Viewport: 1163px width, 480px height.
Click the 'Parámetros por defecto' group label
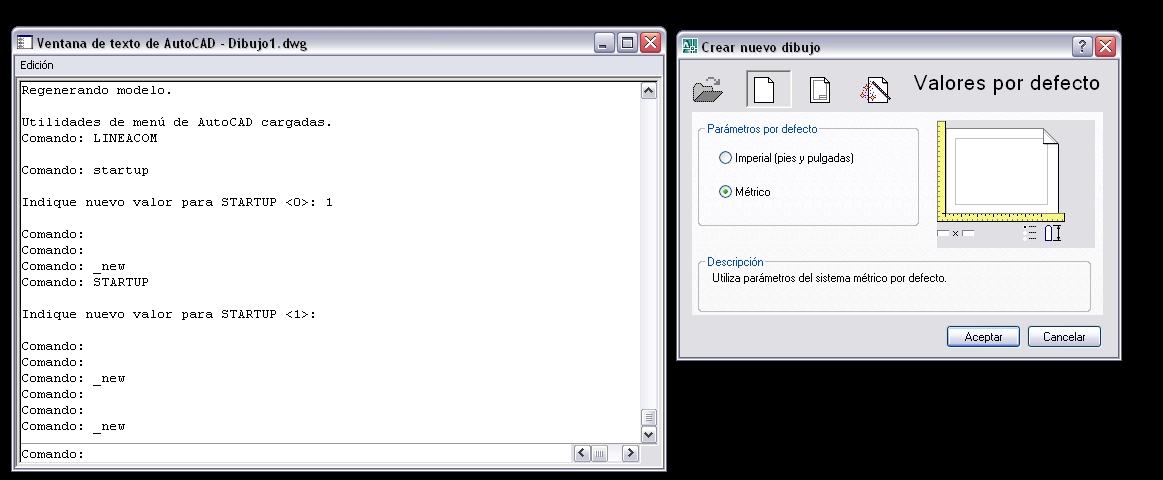tap(762, 129)
